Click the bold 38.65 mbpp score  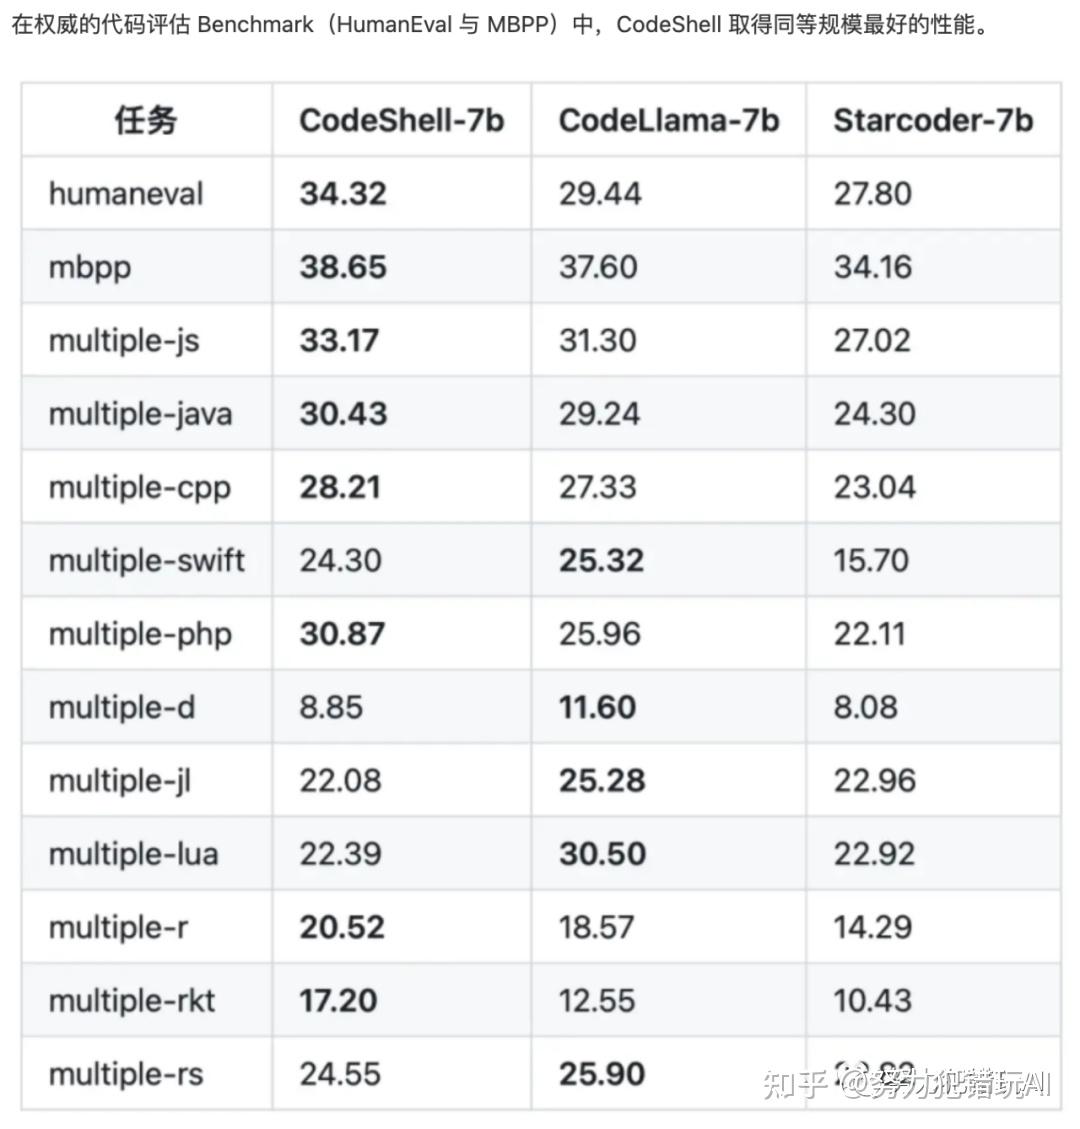point(343,267)
